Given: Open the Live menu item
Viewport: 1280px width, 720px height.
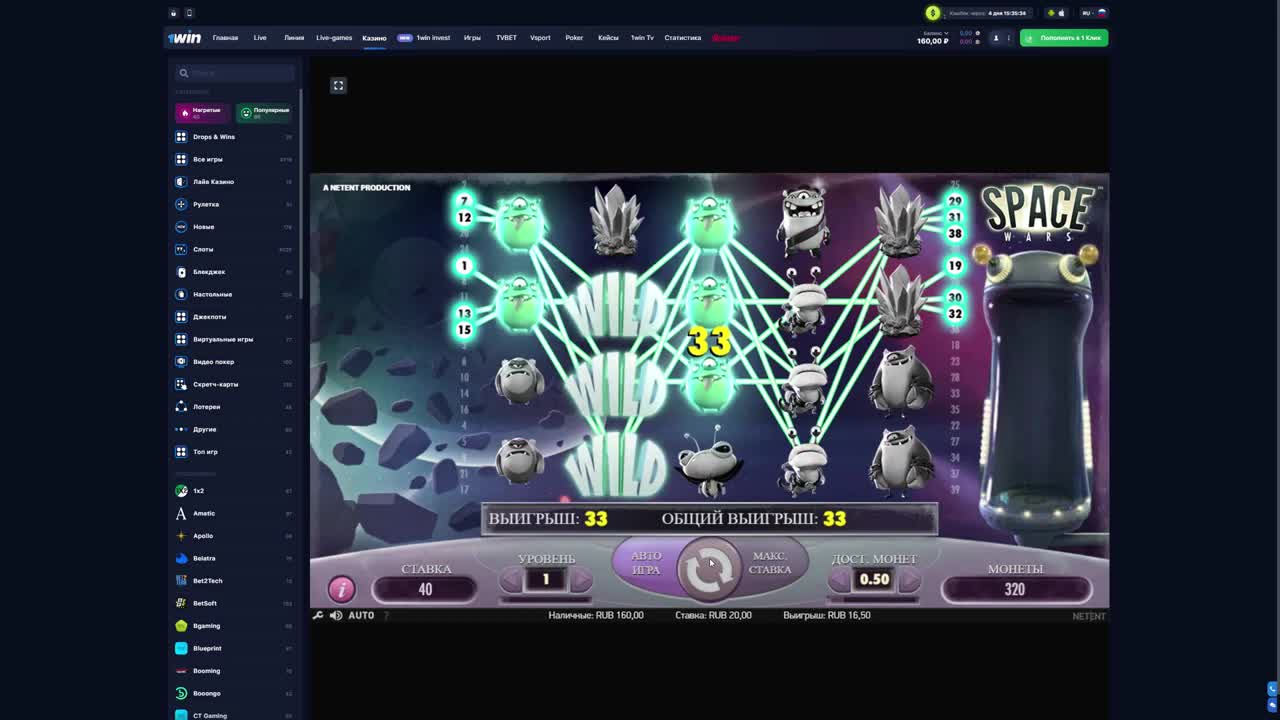Looking at the screenshot, I should click(260, 38).
